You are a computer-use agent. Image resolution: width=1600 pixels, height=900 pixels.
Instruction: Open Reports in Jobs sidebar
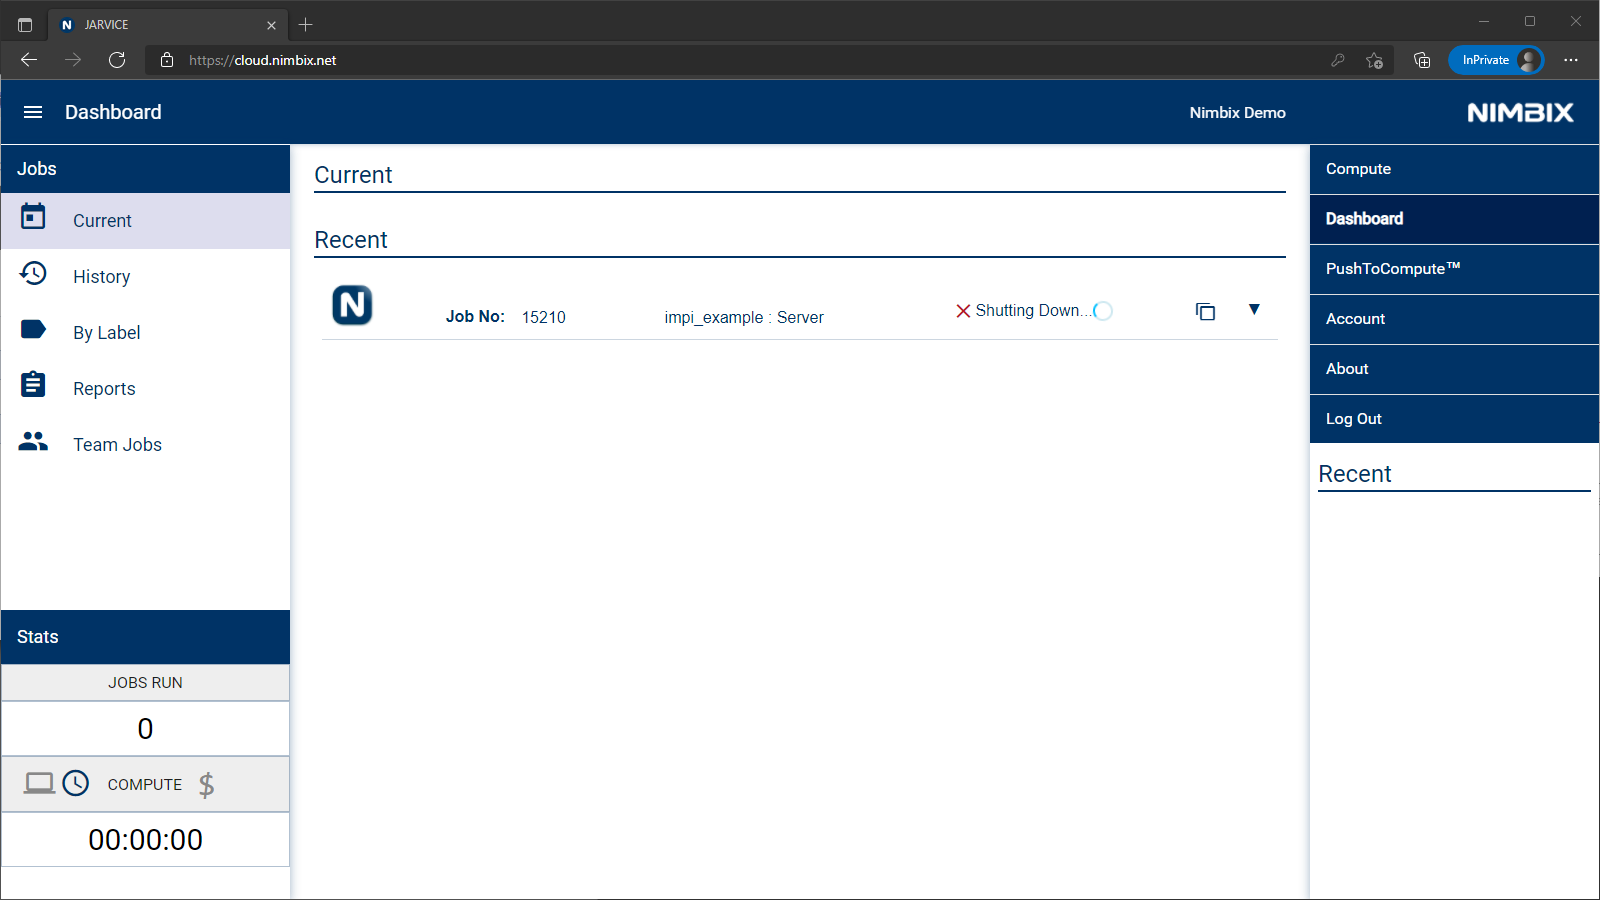pos(146,389)
